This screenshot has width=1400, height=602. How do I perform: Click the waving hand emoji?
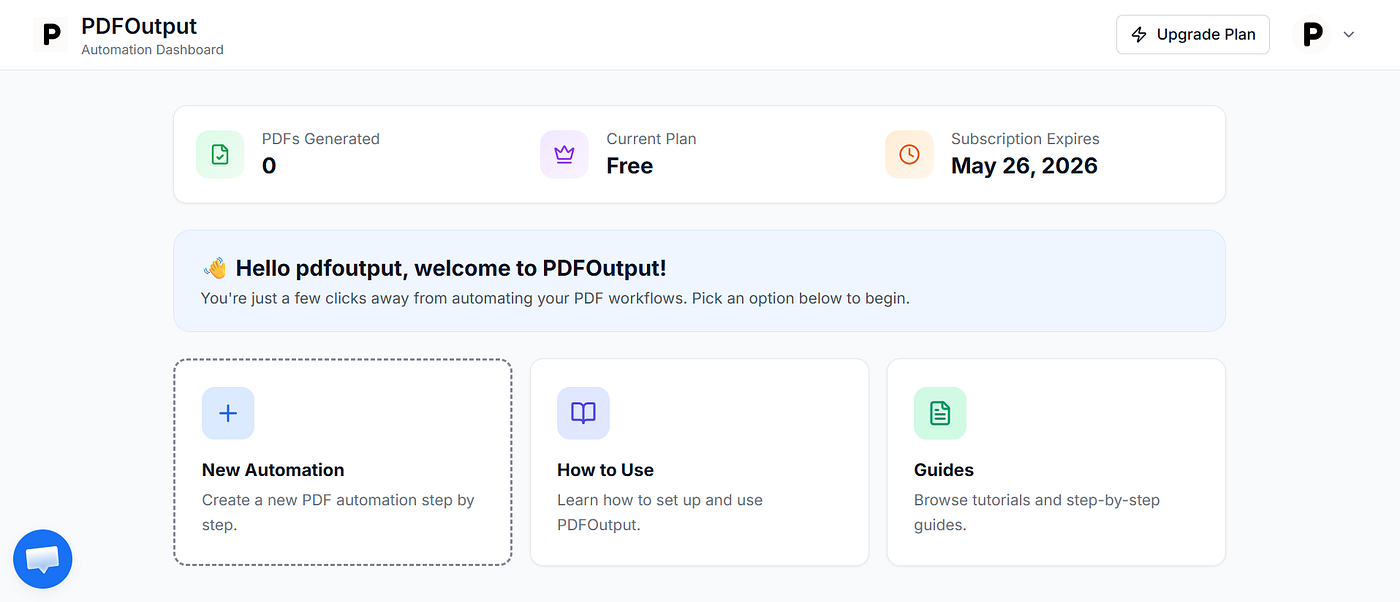215,268
